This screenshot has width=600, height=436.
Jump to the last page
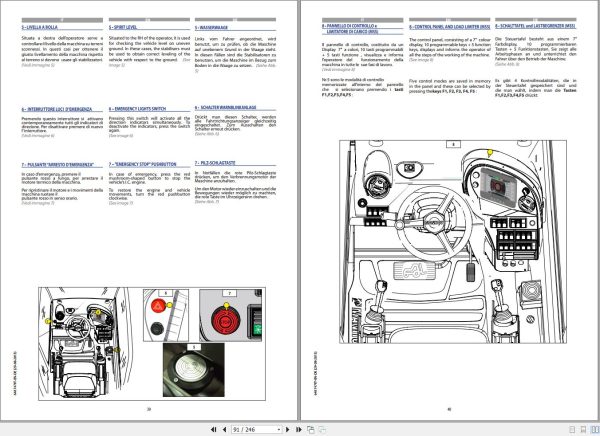[x=299, y=429]
